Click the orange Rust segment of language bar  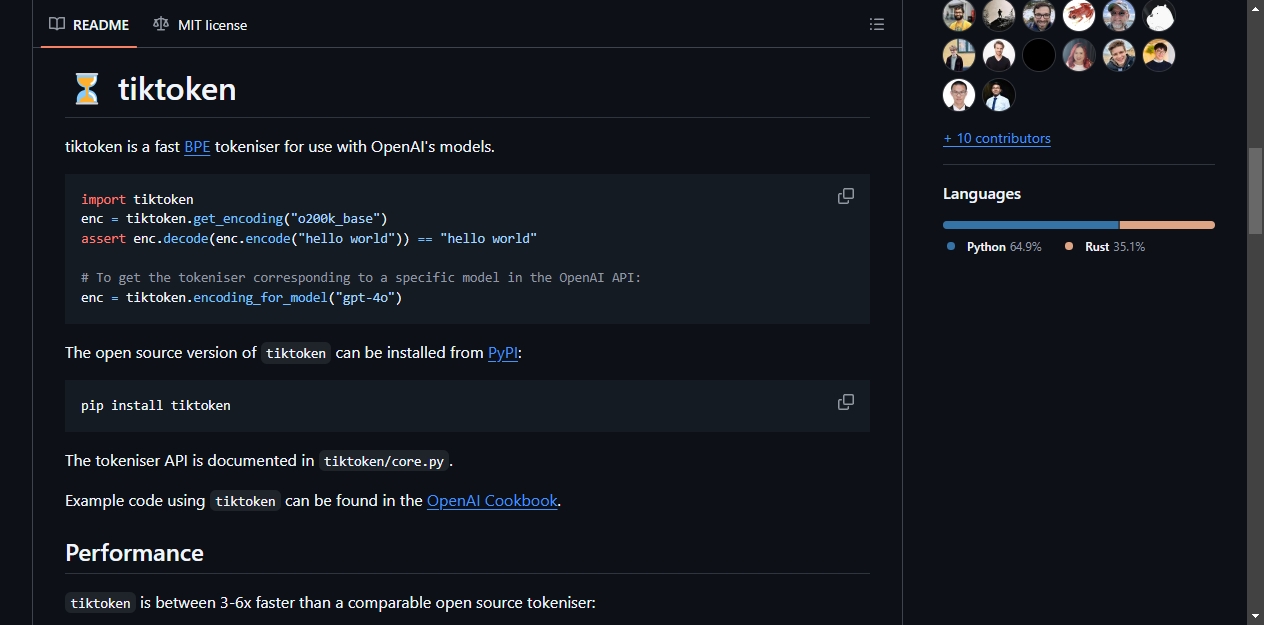1167,225
